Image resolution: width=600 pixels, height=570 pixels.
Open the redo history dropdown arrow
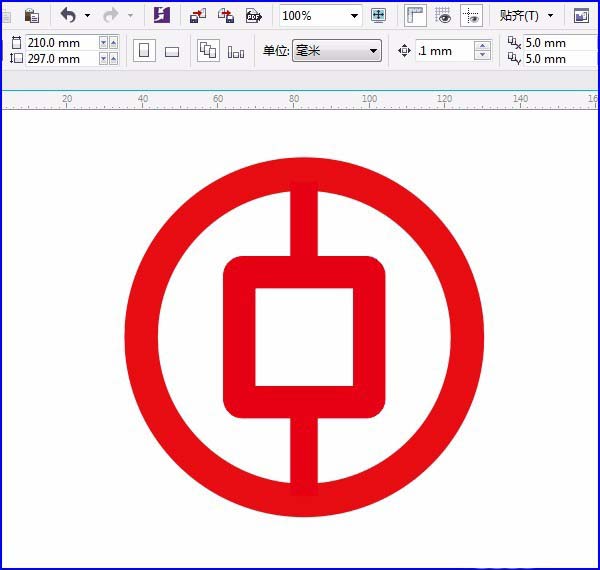pos(130,16)
